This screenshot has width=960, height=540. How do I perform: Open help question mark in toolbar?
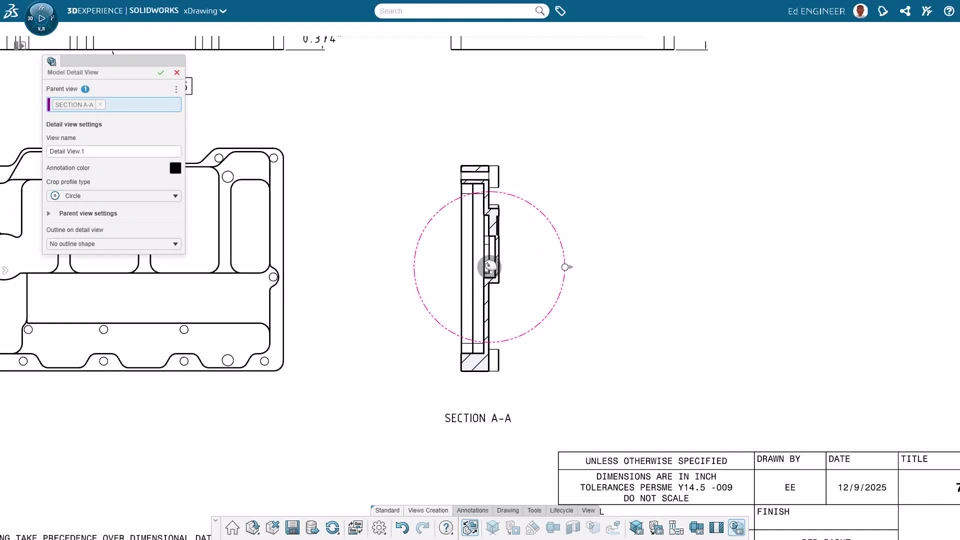[446, 528]
